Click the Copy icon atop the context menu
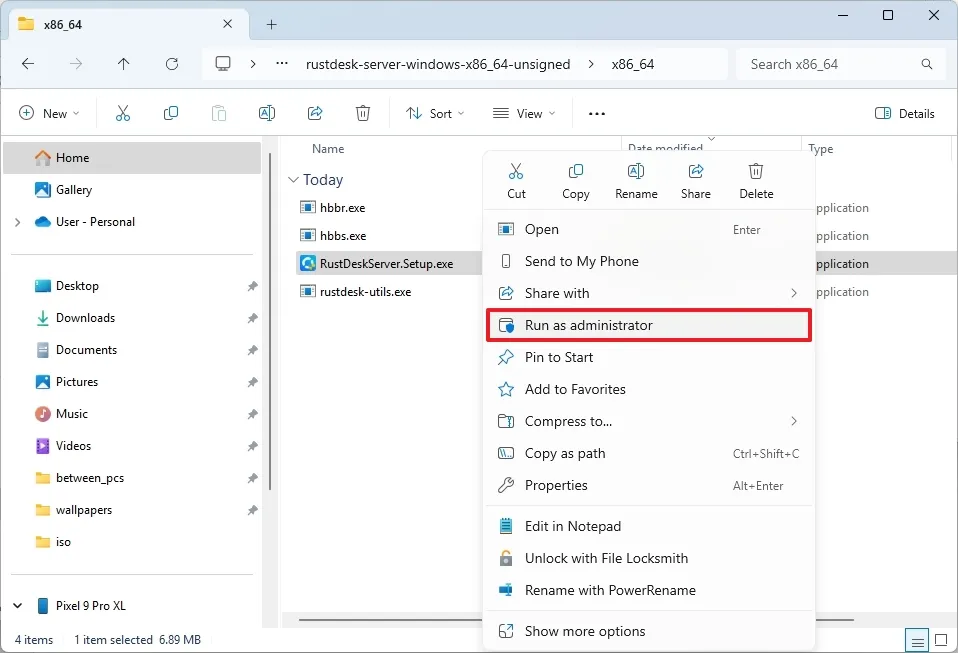 click(x=576, y=180)
